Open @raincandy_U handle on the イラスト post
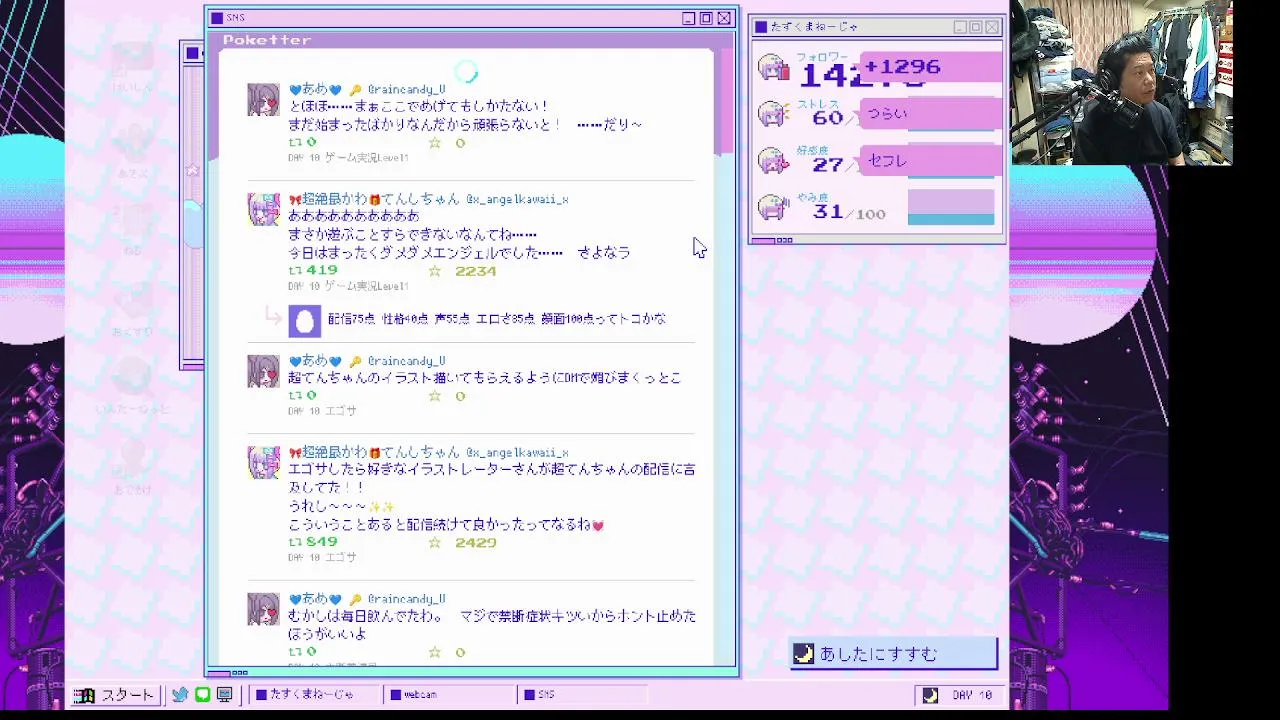This screenshot has height=720, width=1280. coord(406,361)
